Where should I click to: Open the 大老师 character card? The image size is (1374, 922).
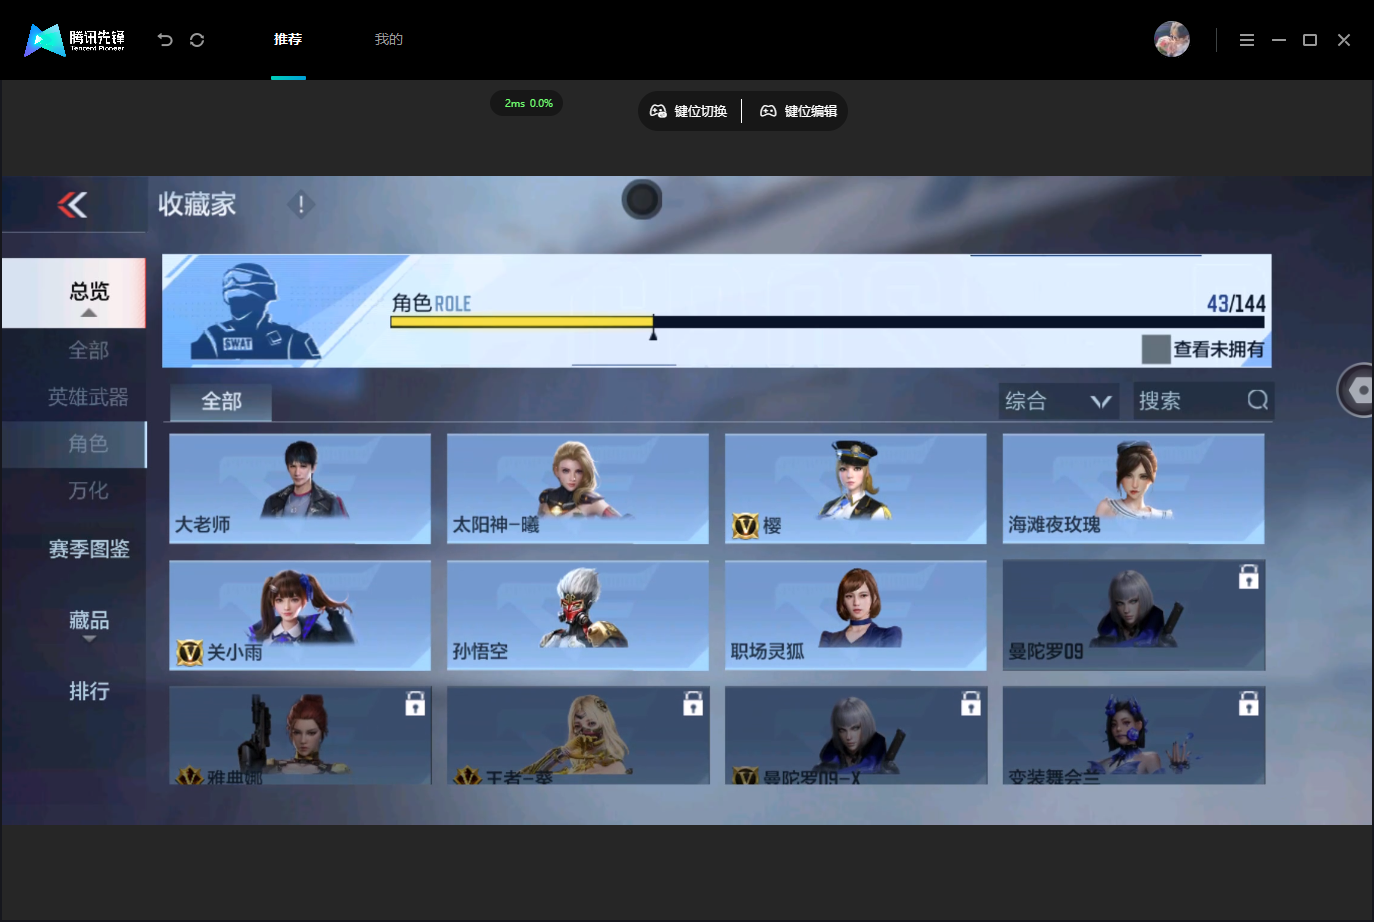coord(300,489)
